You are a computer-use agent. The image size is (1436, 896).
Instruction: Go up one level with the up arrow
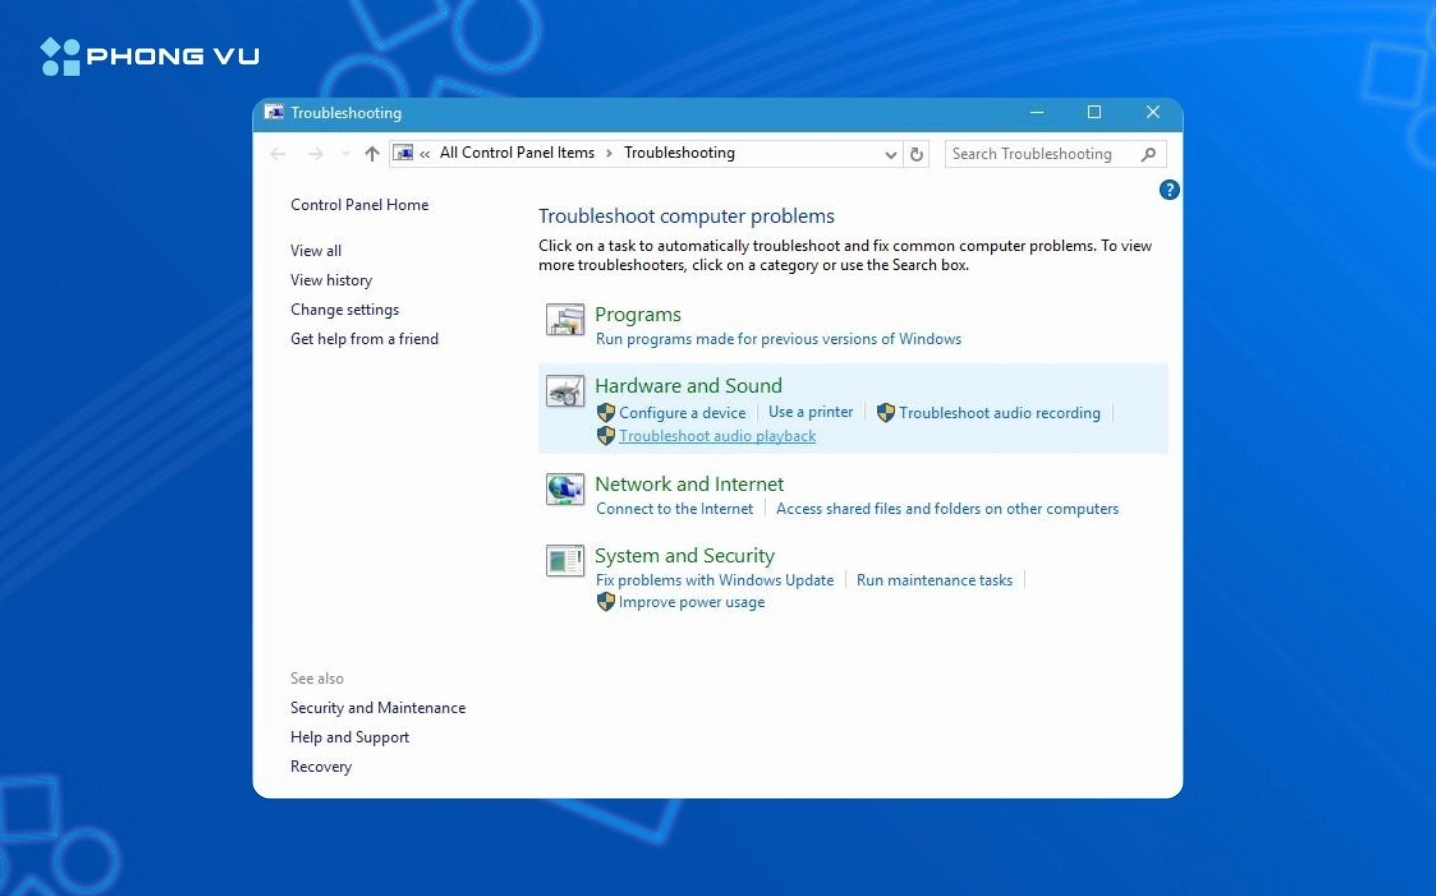(372, 153)
